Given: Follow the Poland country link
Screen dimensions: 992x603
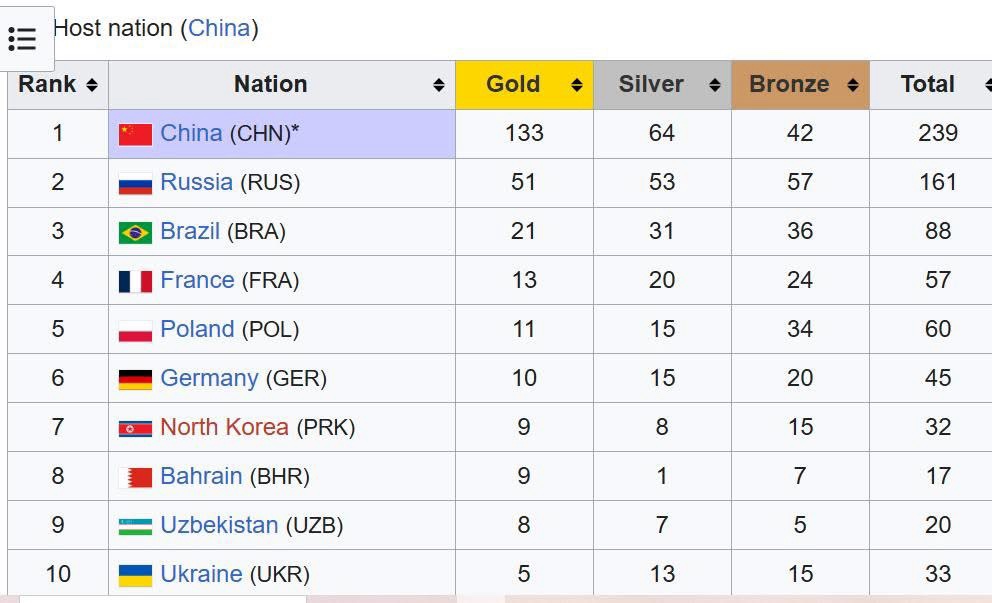Looking at the screenshot, I should (197, 329).
